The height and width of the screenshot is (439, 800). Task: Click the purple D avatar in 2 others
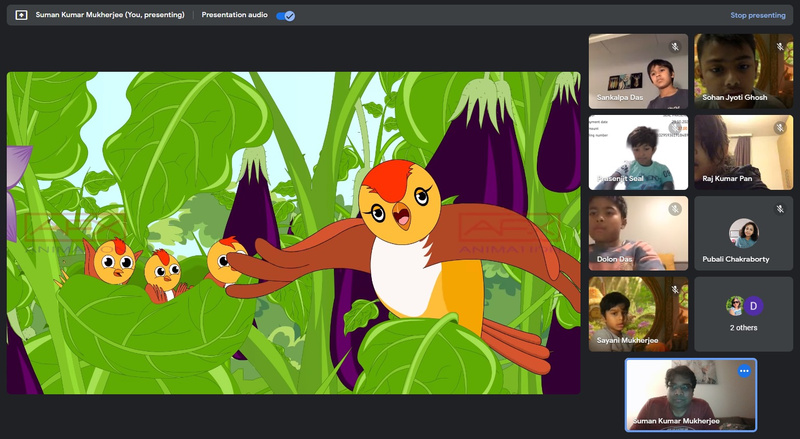click(755, 306)
